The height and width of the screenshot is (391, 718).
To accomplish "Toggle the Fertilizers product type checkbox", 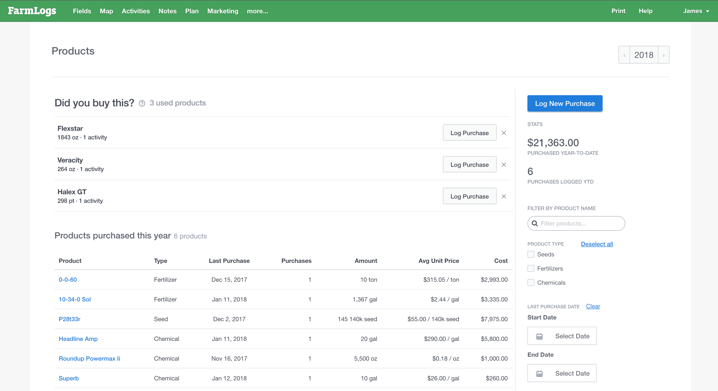I will pyautogui.click(x=531, y=268).
